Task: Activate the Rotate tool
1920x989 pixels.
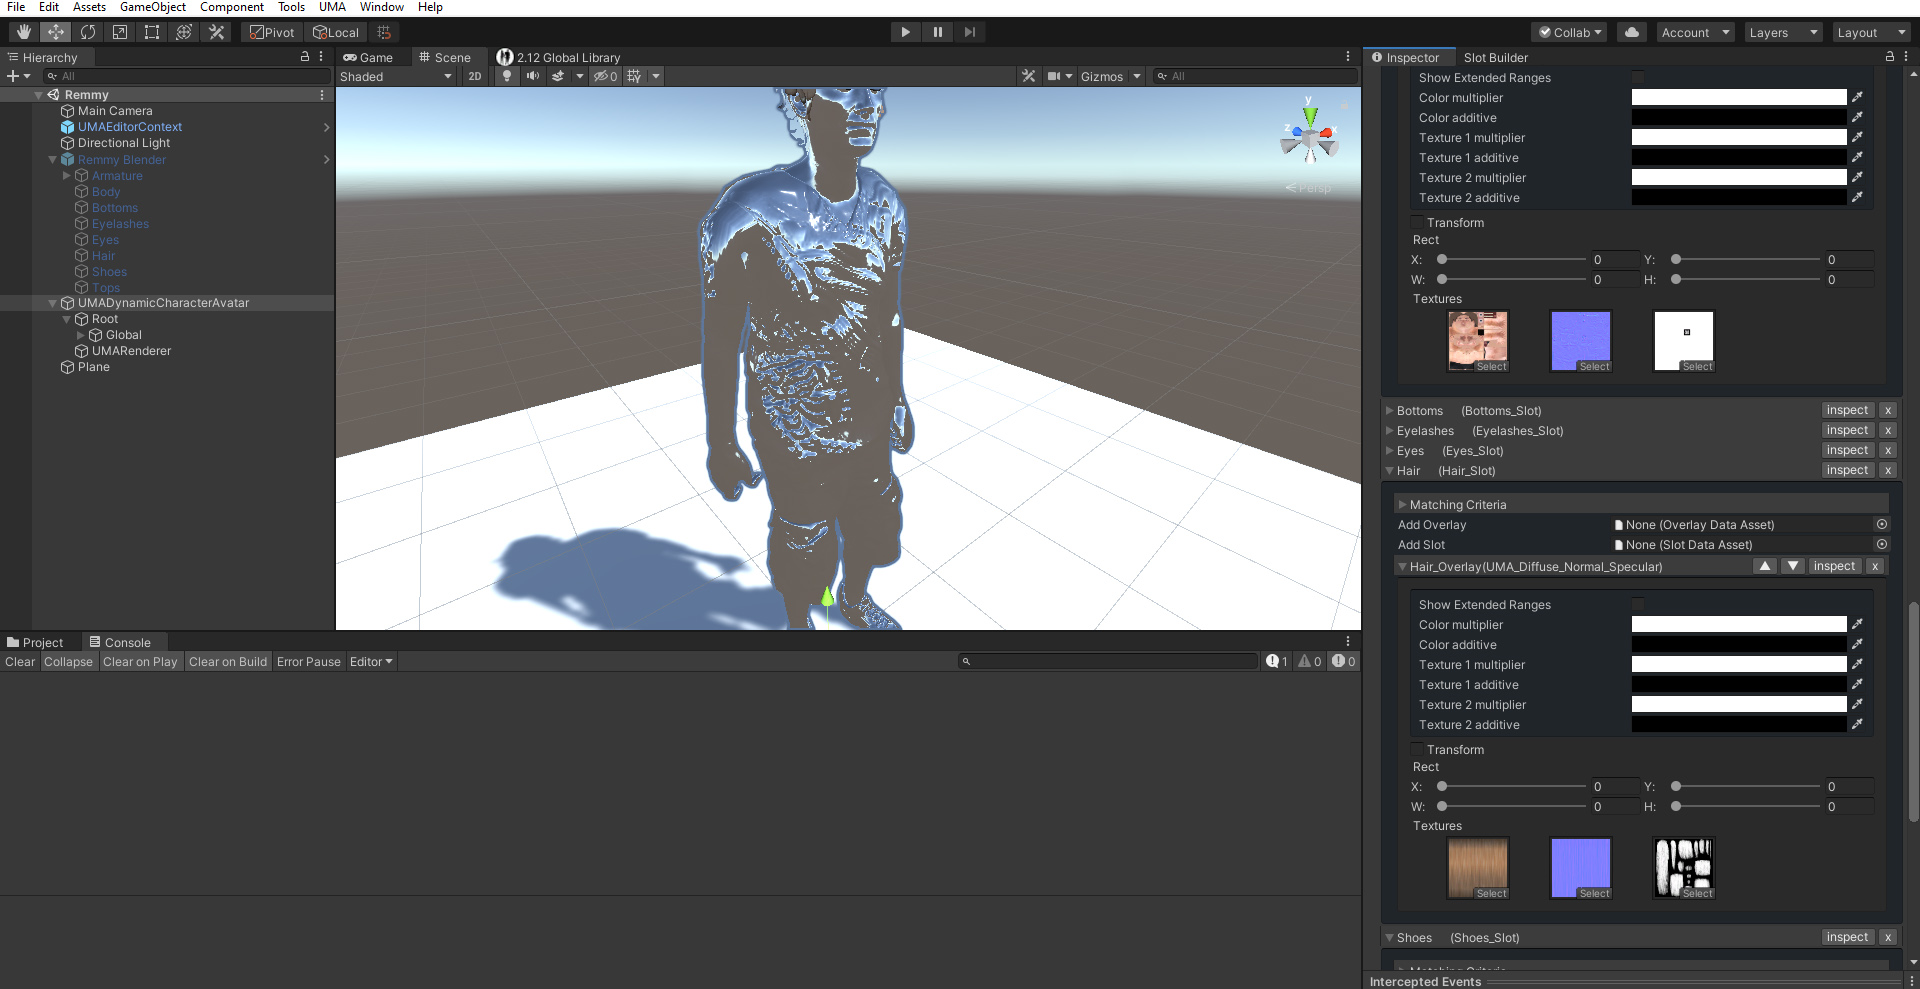Action: [88, 32]
